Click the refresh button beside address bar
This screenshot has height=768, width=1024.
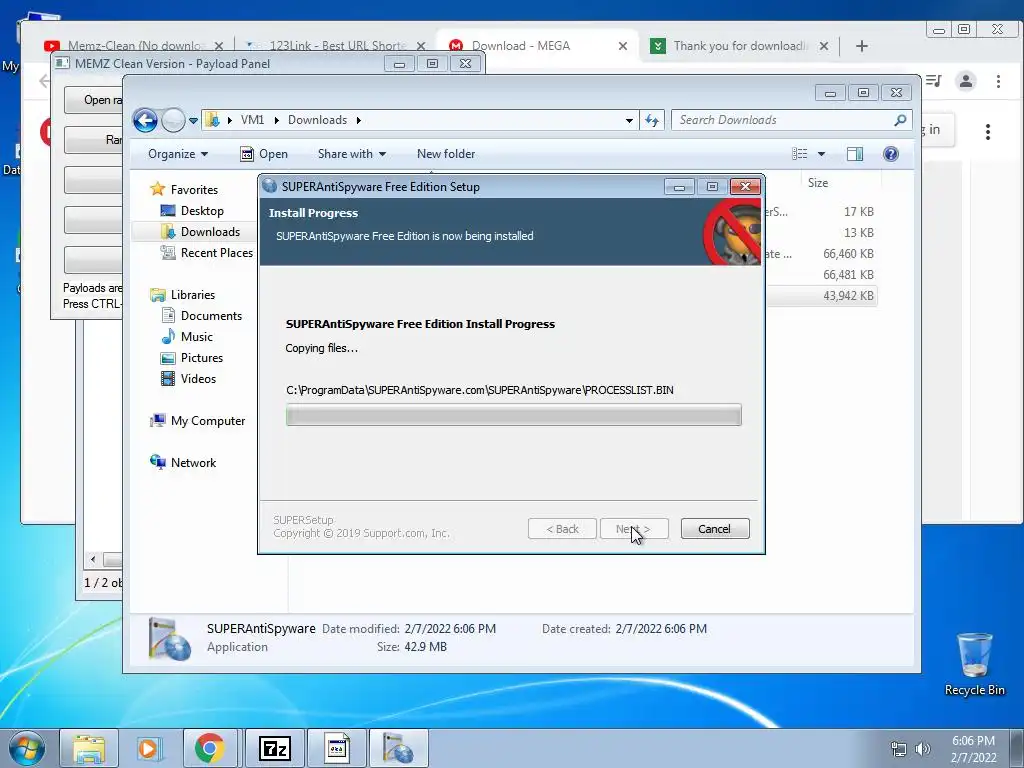[652, 120]
